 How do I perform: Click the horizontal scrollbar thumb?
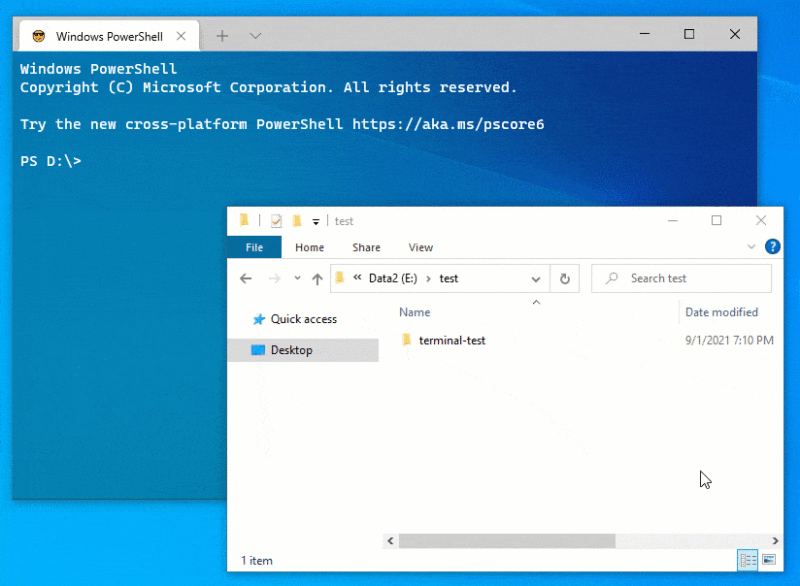point(506,541)
